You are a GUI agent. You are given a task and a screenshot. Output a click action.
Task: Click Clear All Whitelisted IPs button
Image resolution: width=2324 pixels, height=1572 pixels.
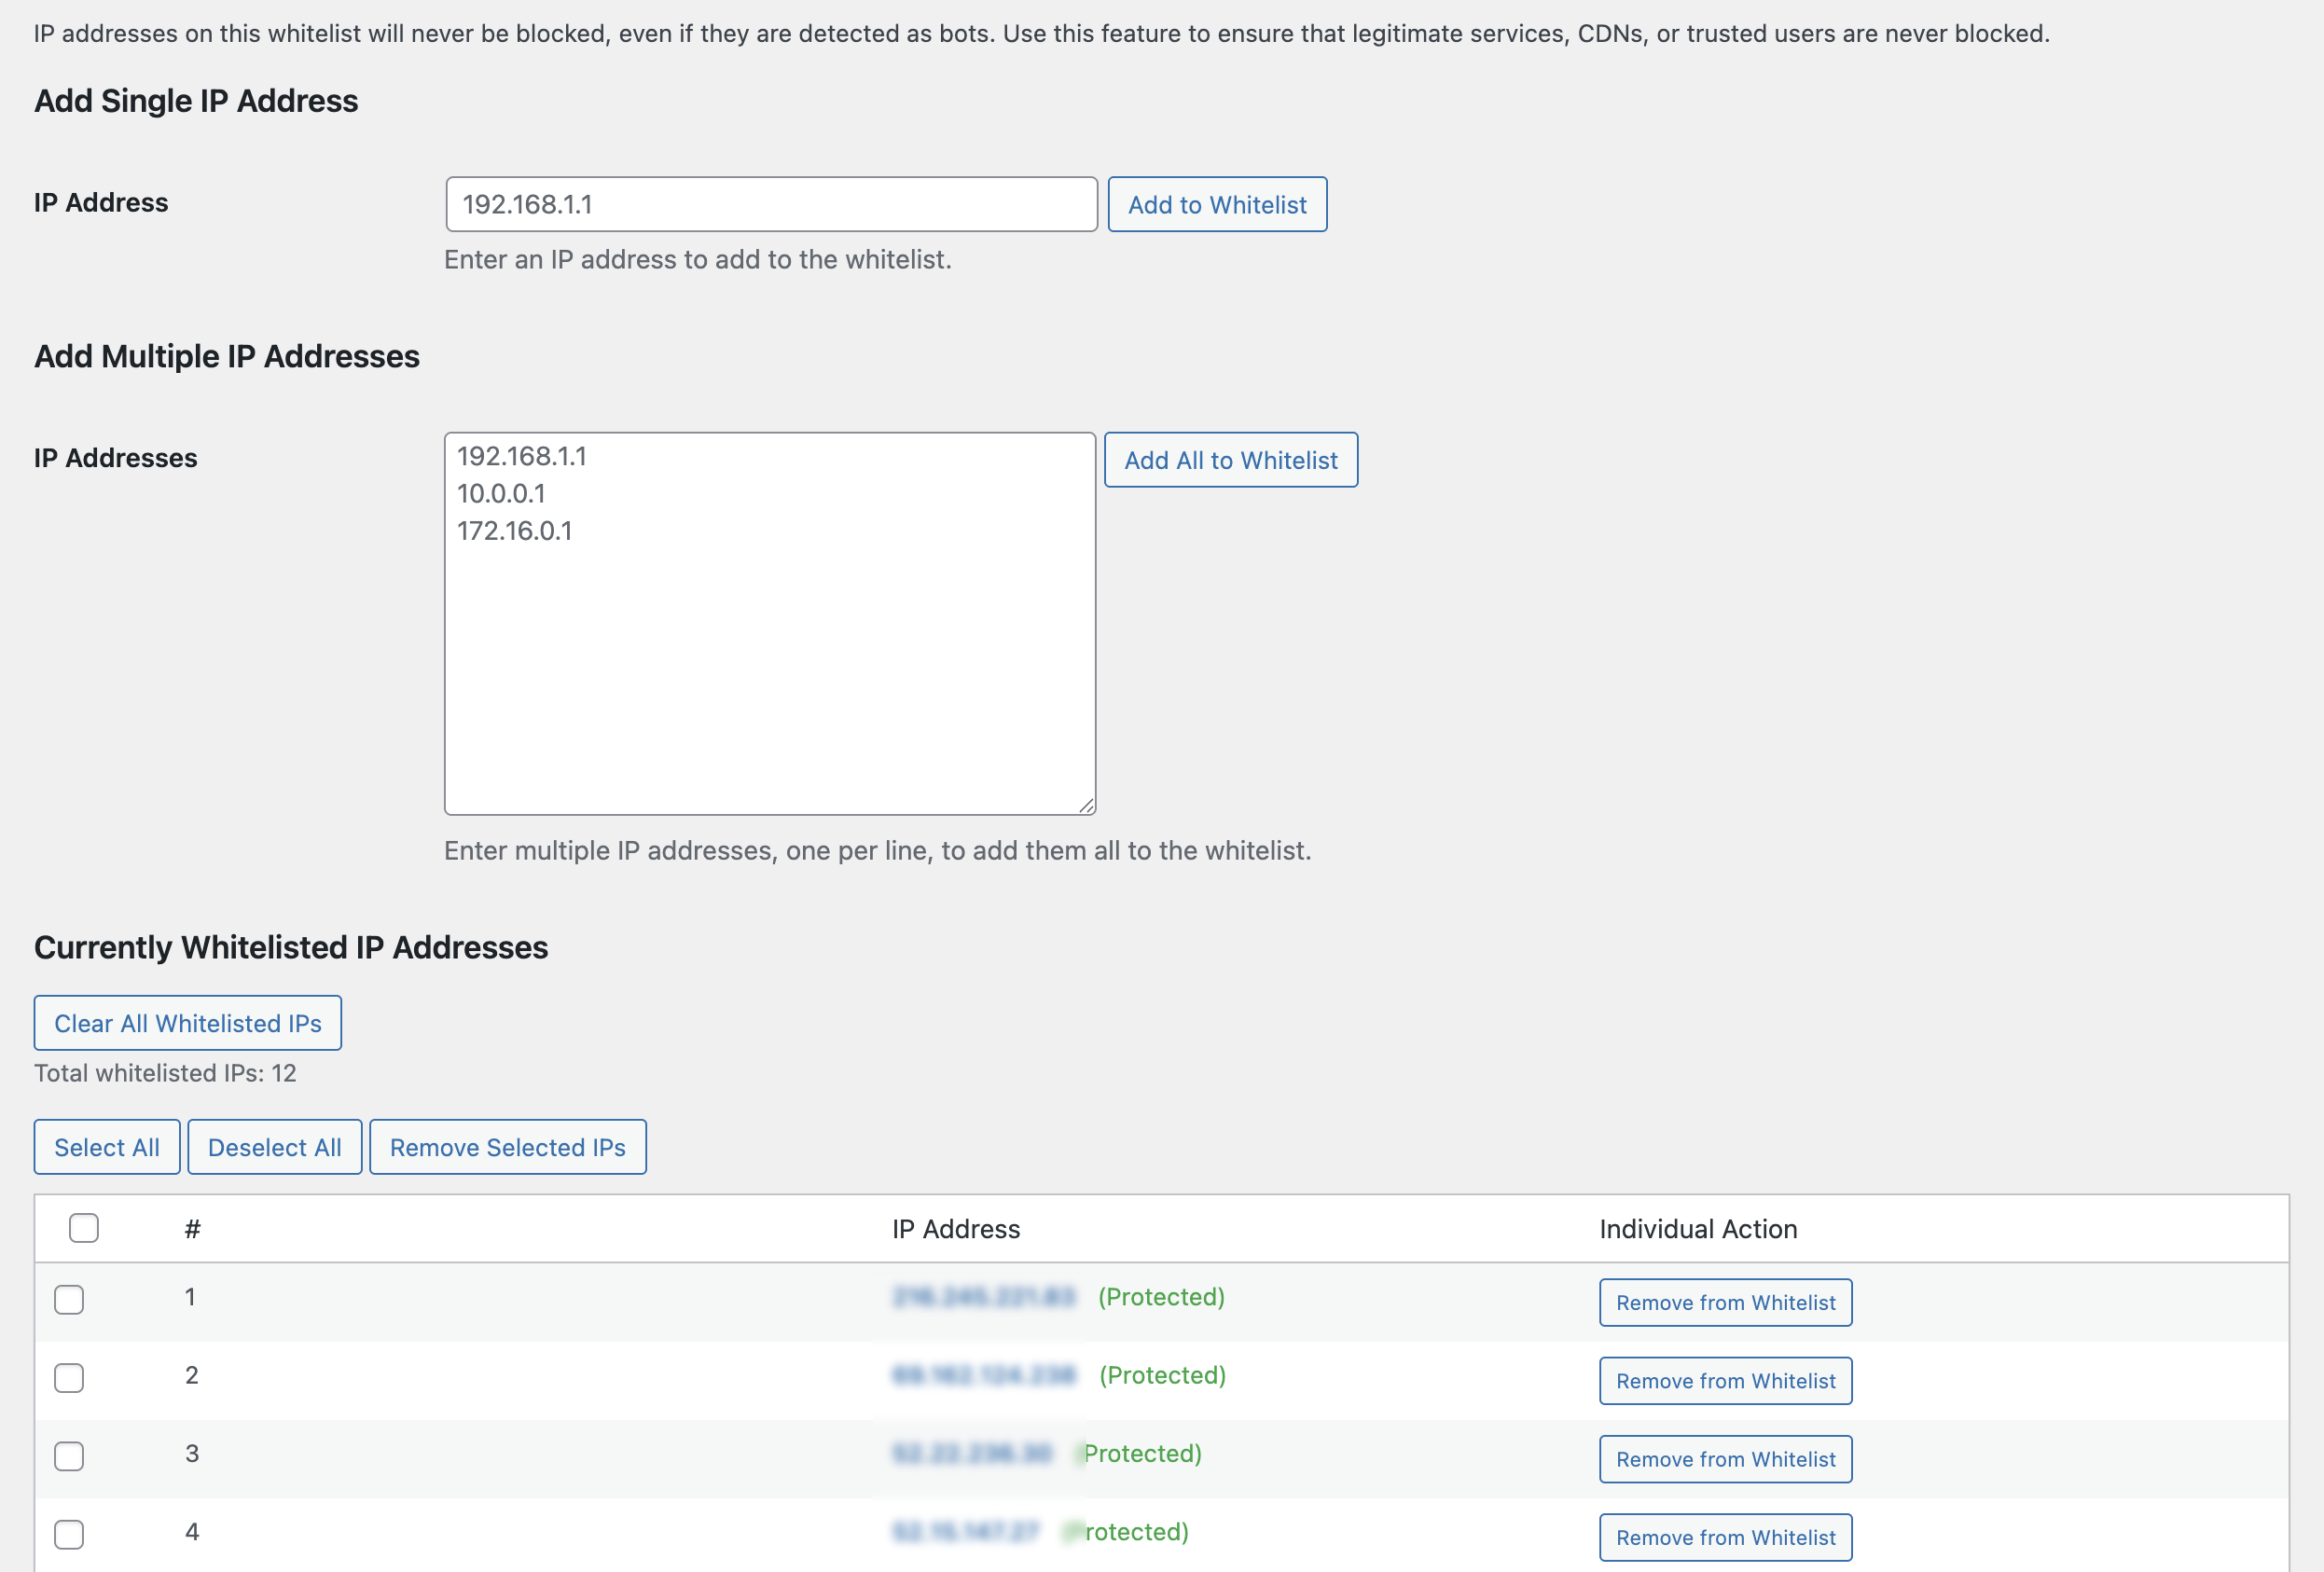pyautogui.click(x=188, y=1023)
